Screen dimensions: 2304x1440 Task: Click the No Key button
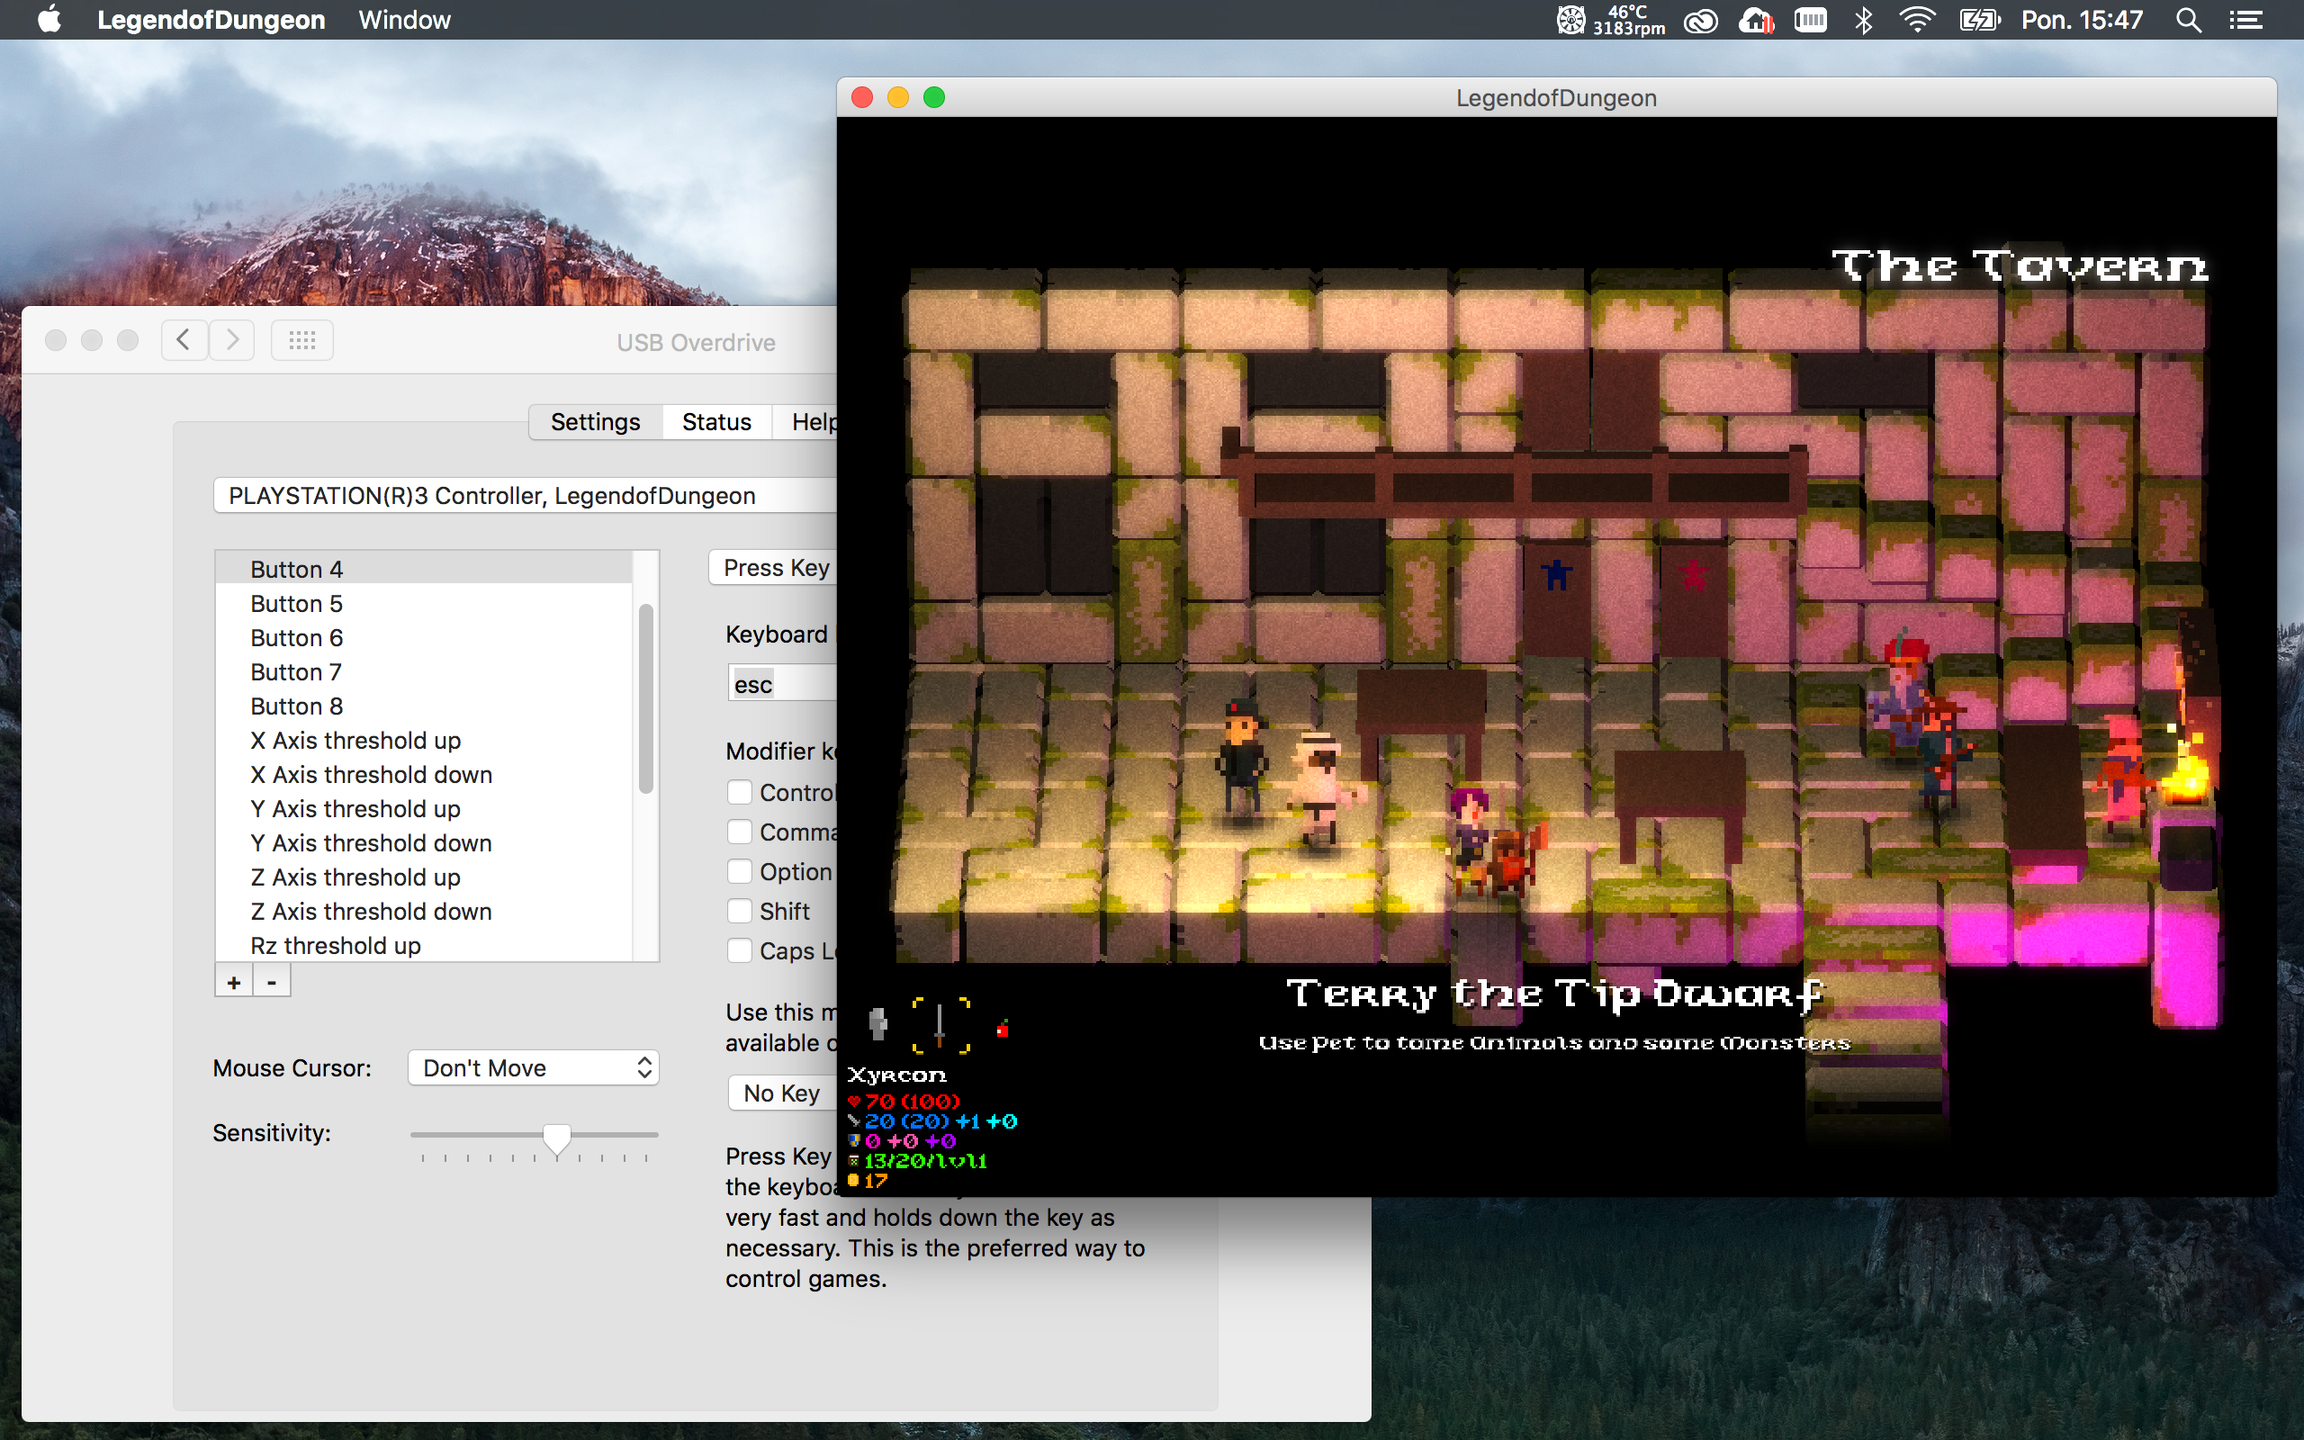pos(781,1093)
